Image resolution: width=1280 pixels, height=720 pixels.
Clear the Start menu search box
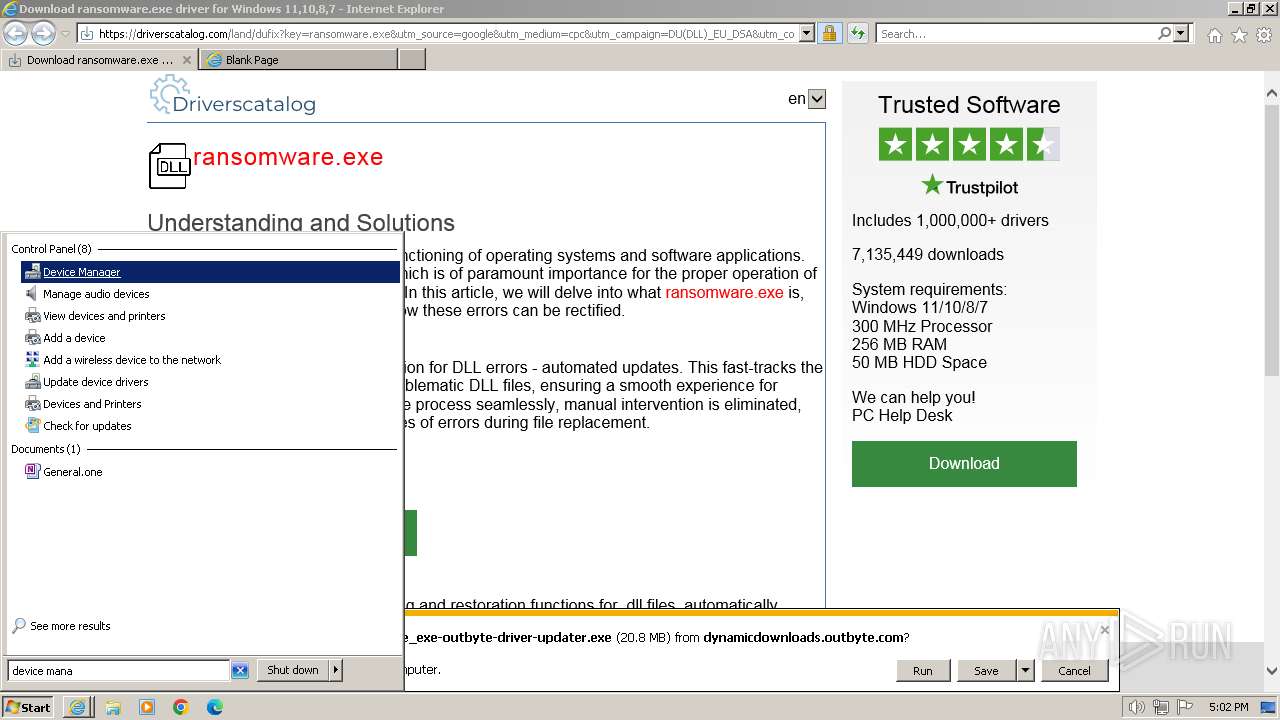coord(240,671)
